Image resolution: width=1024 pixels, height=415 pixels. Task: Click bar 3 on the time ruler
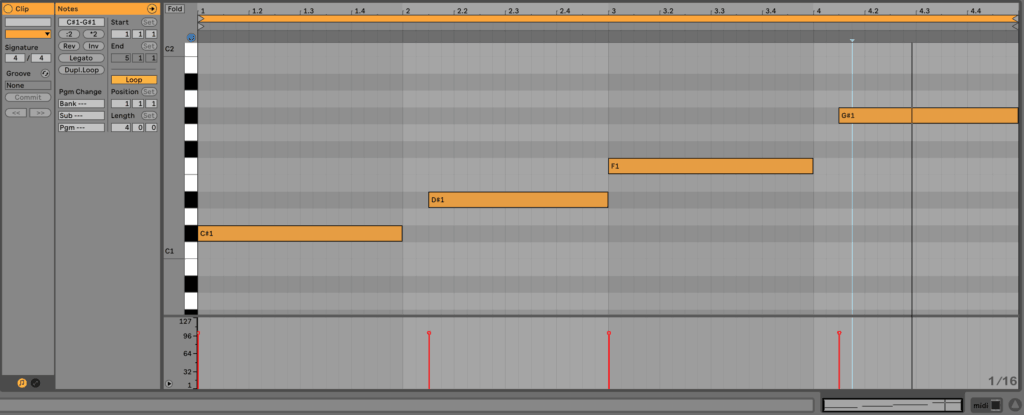(x=613, y=12)
